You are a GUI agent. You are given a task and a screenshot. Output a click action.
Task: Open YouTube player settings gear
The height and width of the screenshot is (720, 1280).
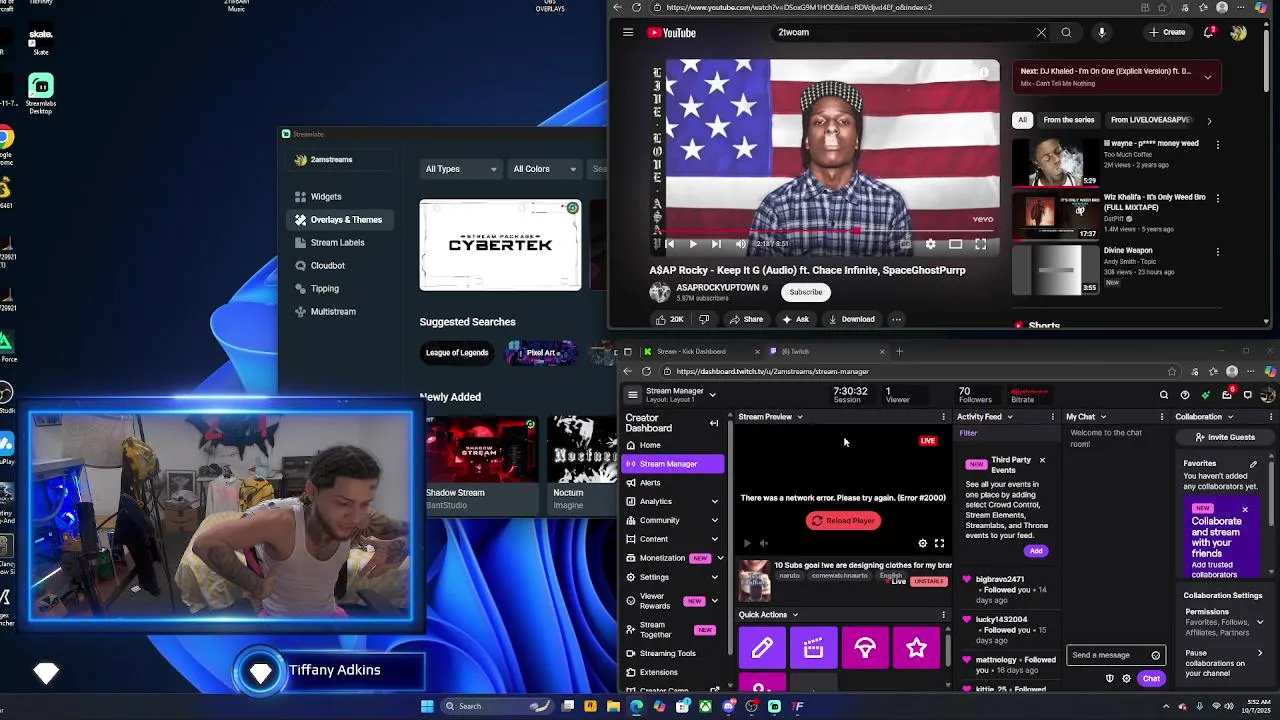point(930,244)
